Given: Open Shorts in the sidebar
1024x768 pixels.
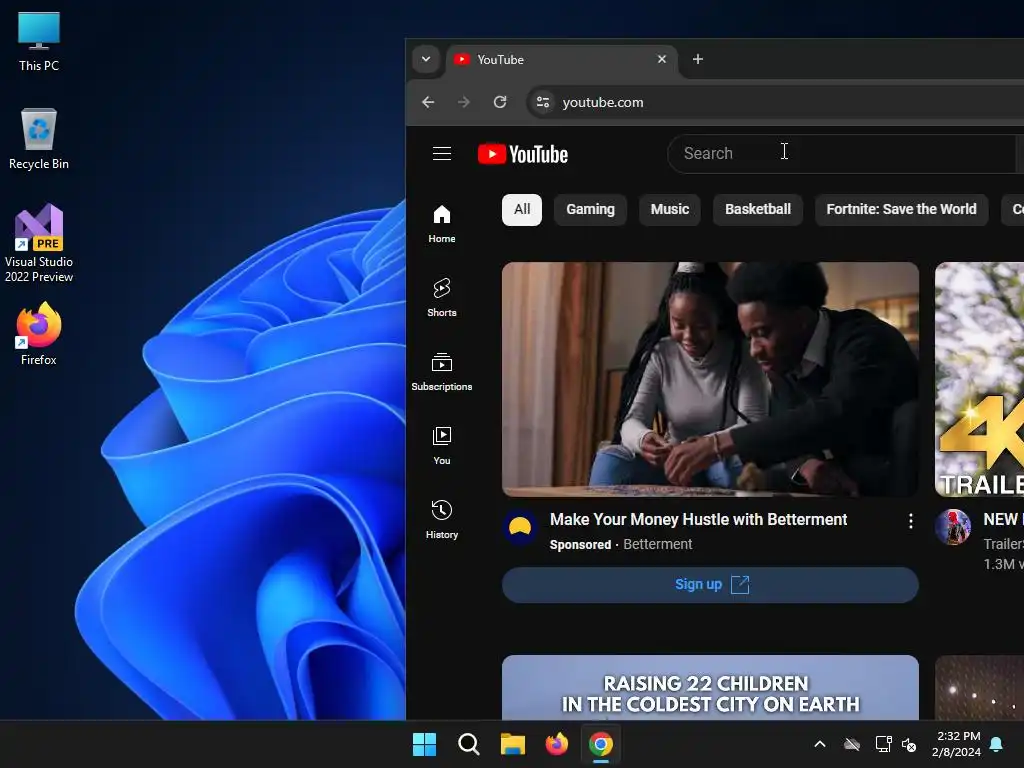Looking at the screenshot, I should [441, 298].
